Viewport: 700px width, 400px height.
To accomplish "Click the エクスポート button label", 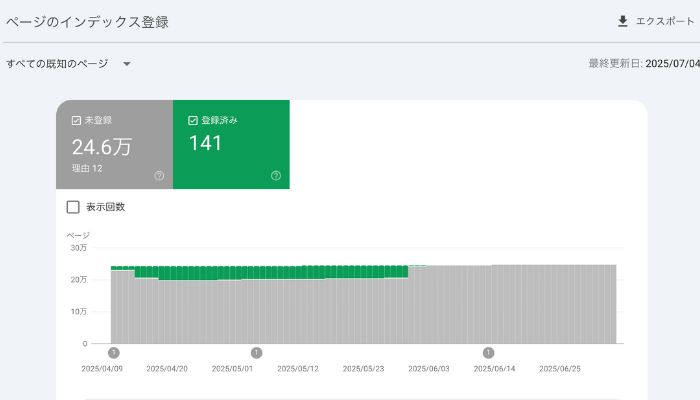I will [665, 21].
